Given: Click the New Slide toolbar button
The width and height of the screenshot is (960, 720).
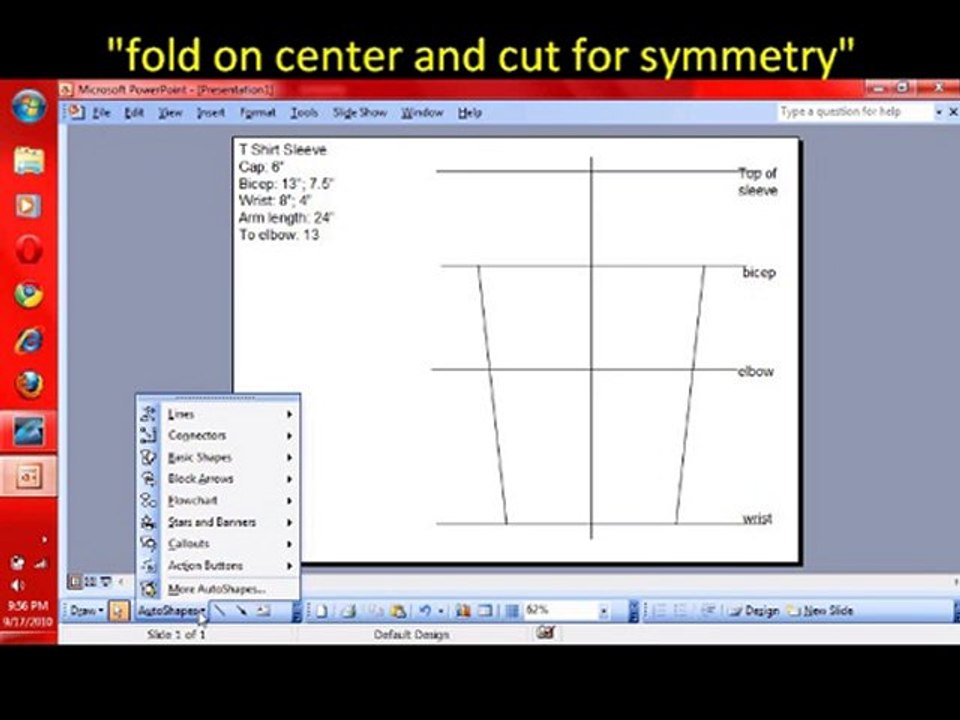Looking at the screenshot, I should click(820, 610).
